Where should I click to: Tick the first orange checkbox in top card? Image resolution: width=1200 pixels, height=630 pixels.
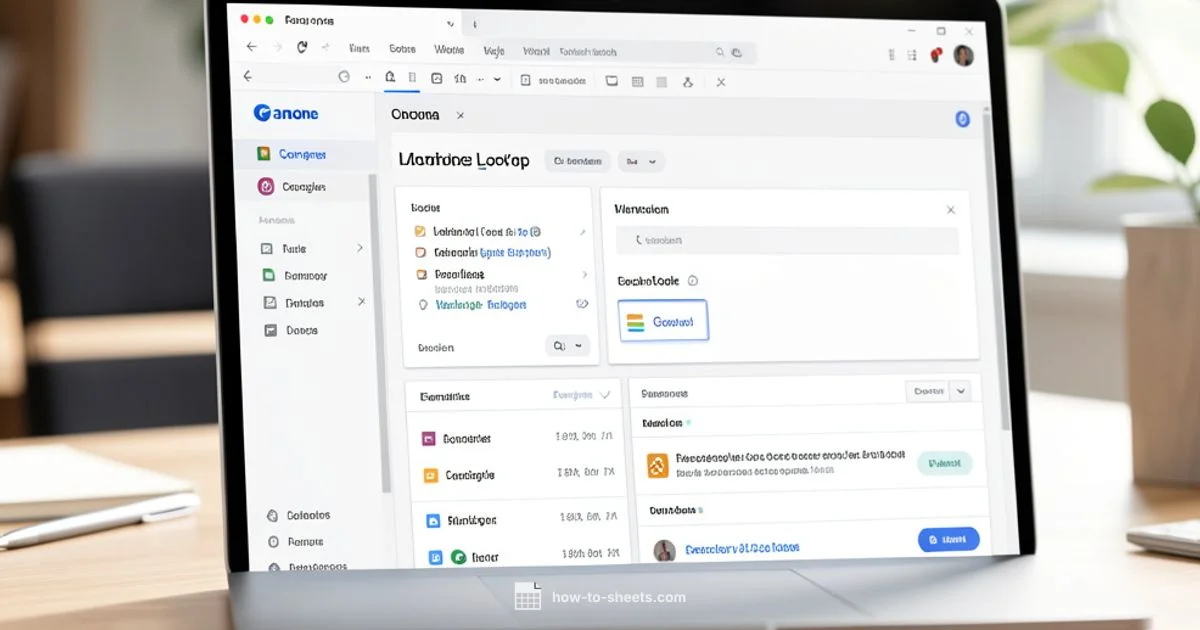pos(420,231)
